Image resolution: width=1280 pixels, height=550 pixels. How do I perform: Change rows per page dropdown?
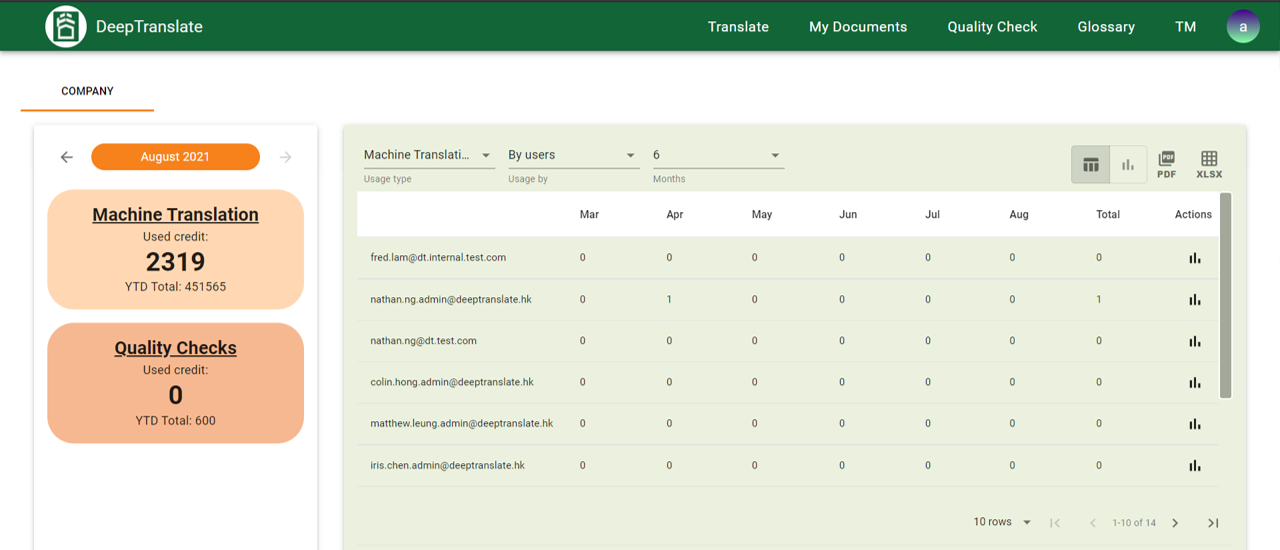pos(1003,522)
